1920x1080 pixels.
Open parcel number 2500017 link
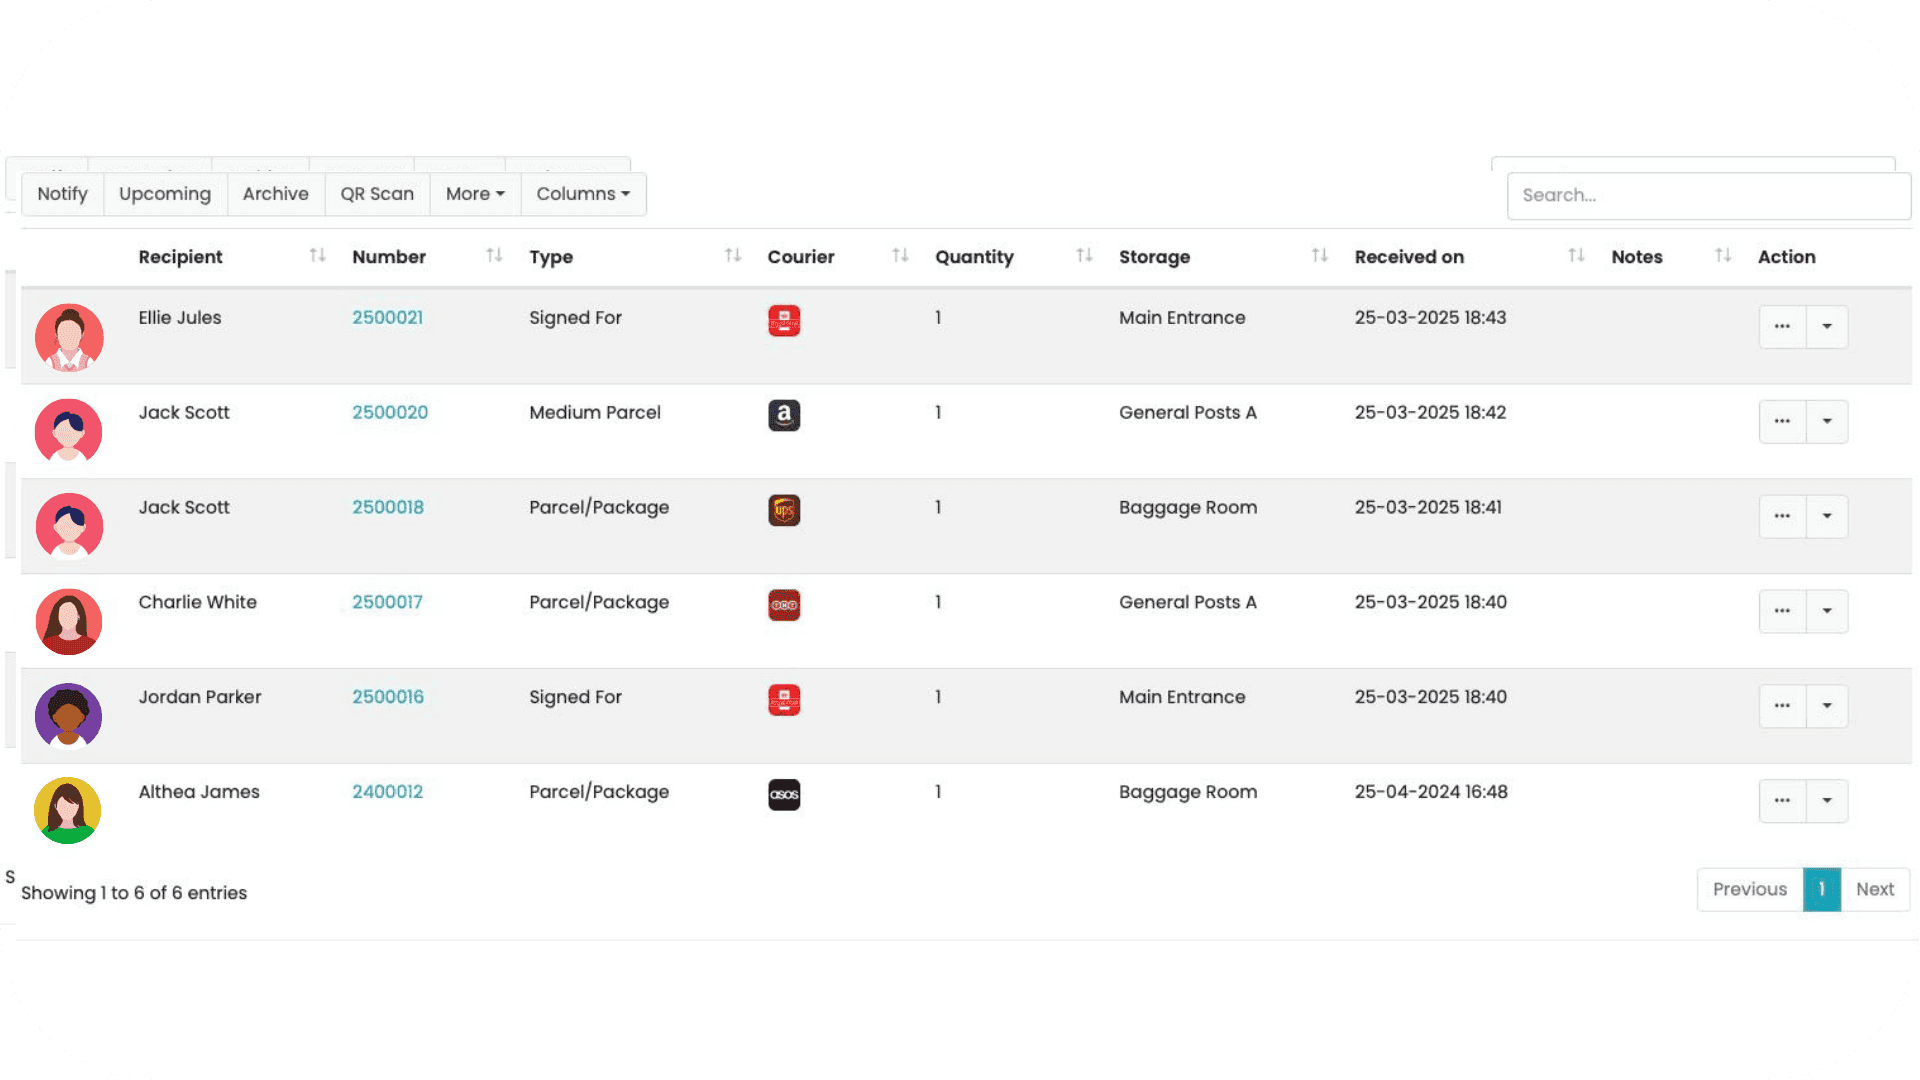[387, 602]
